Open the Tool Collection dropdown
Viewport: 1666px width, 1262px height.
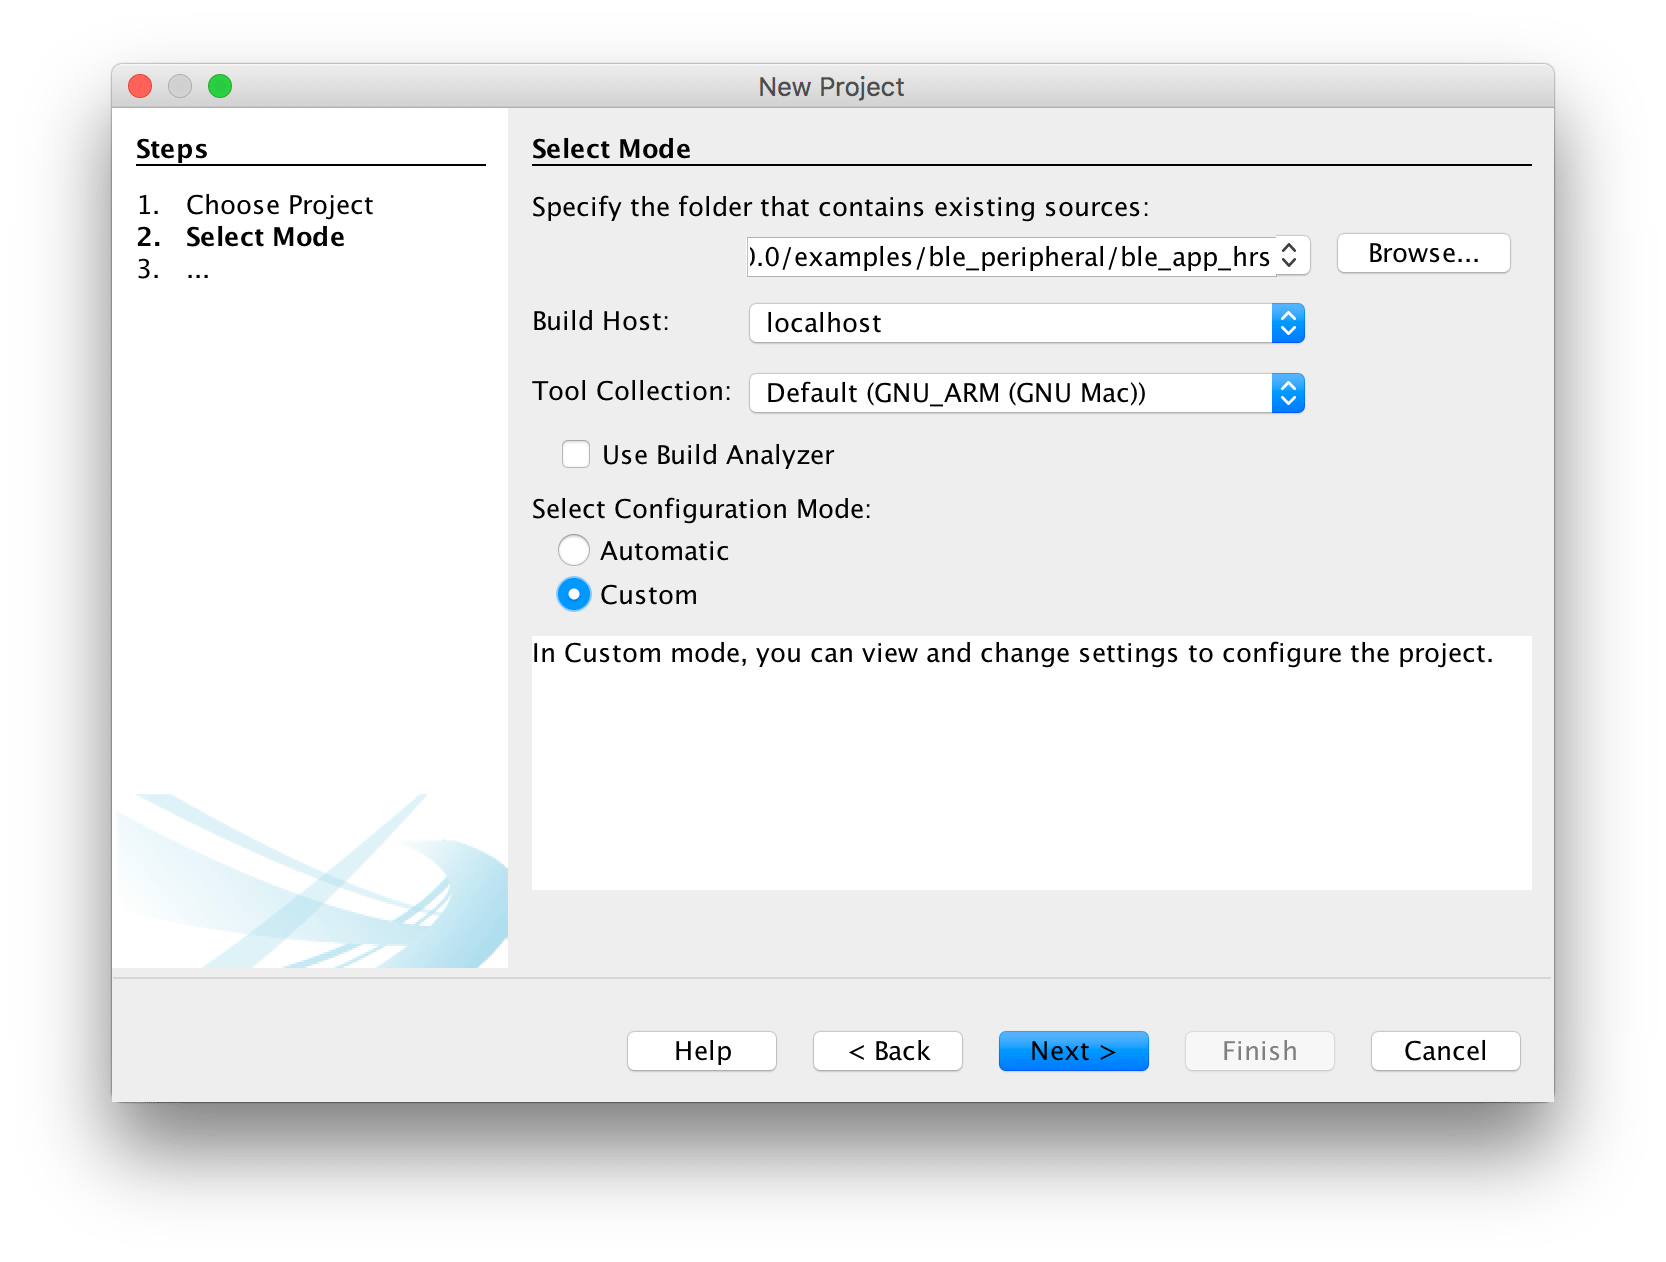tap(1026, 393)
